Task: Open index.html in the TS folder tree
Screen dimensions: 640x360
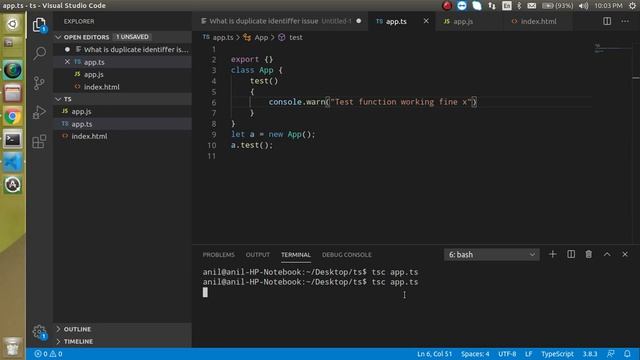Action: pyautogui.click(x=122, y=136)
